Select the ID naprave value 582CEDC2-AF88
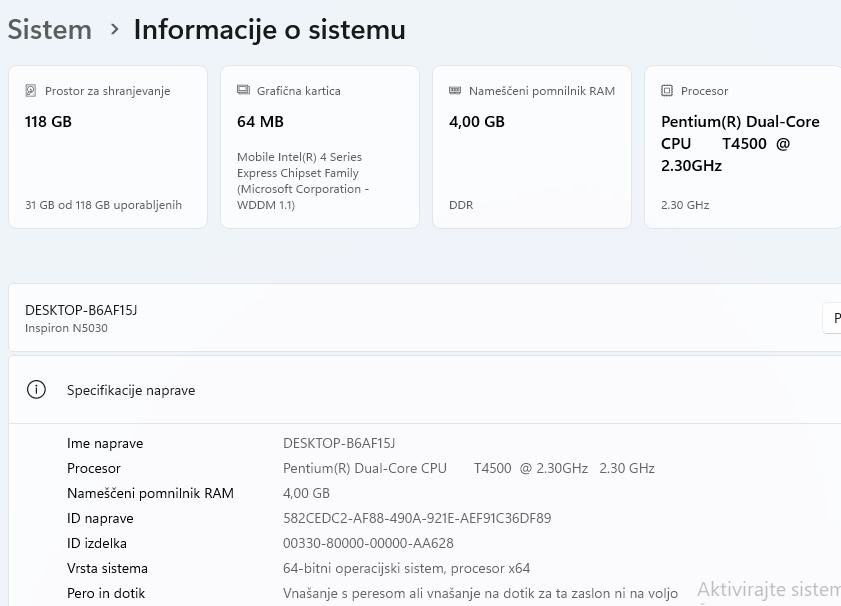Screen dimensions: 841x606 click(x=417, y=518)
